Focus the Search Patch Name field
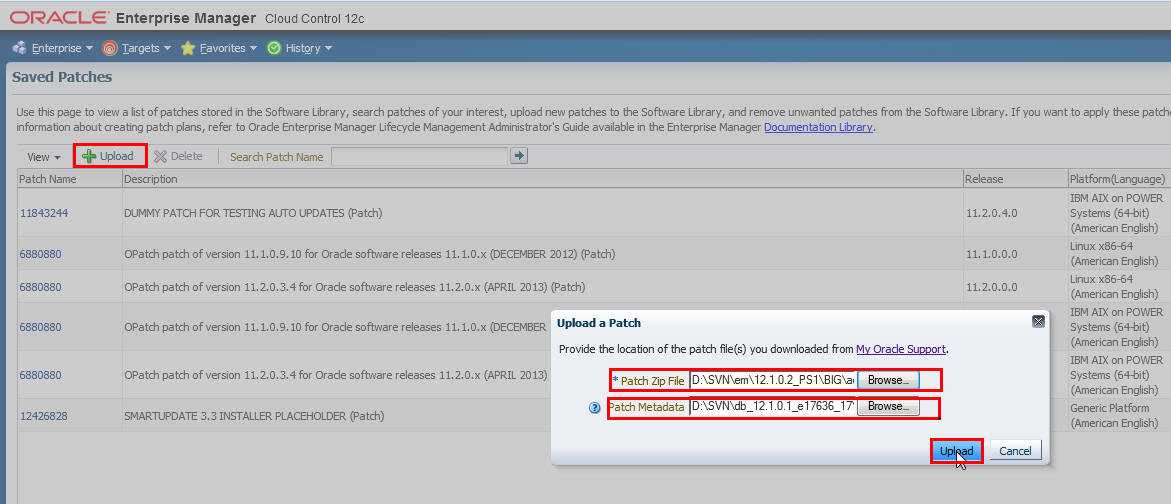Screen dimensions: 1171x504 420,156
